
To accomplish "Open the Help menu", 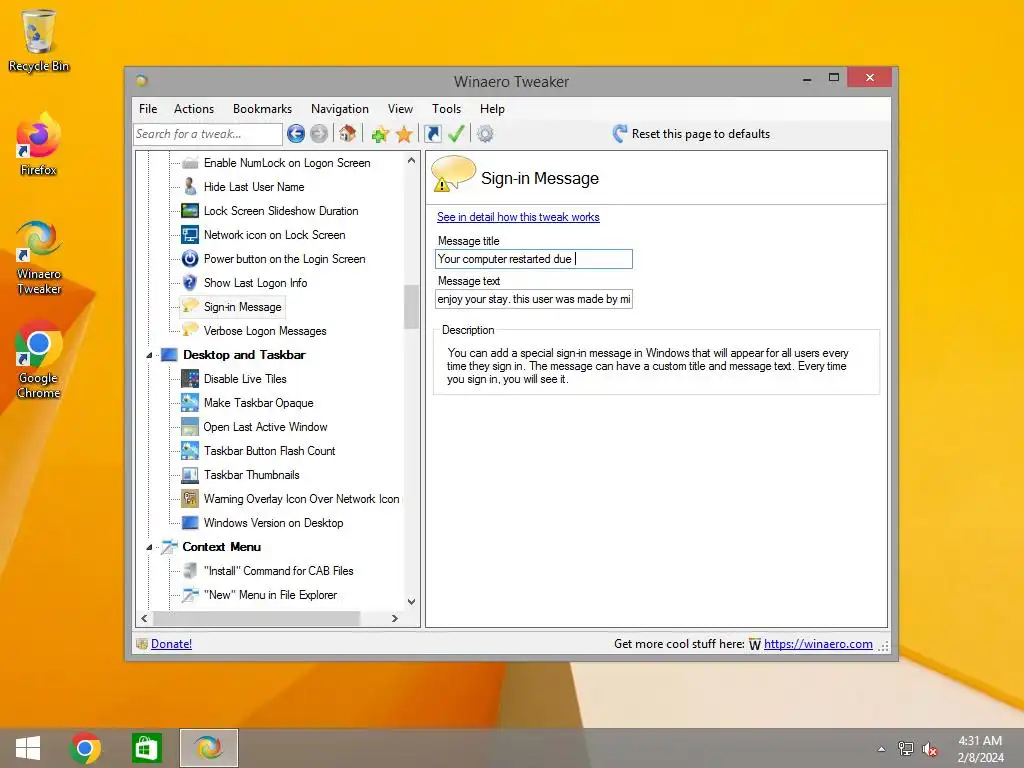I will pyautogui.click(x=492, y=109).
